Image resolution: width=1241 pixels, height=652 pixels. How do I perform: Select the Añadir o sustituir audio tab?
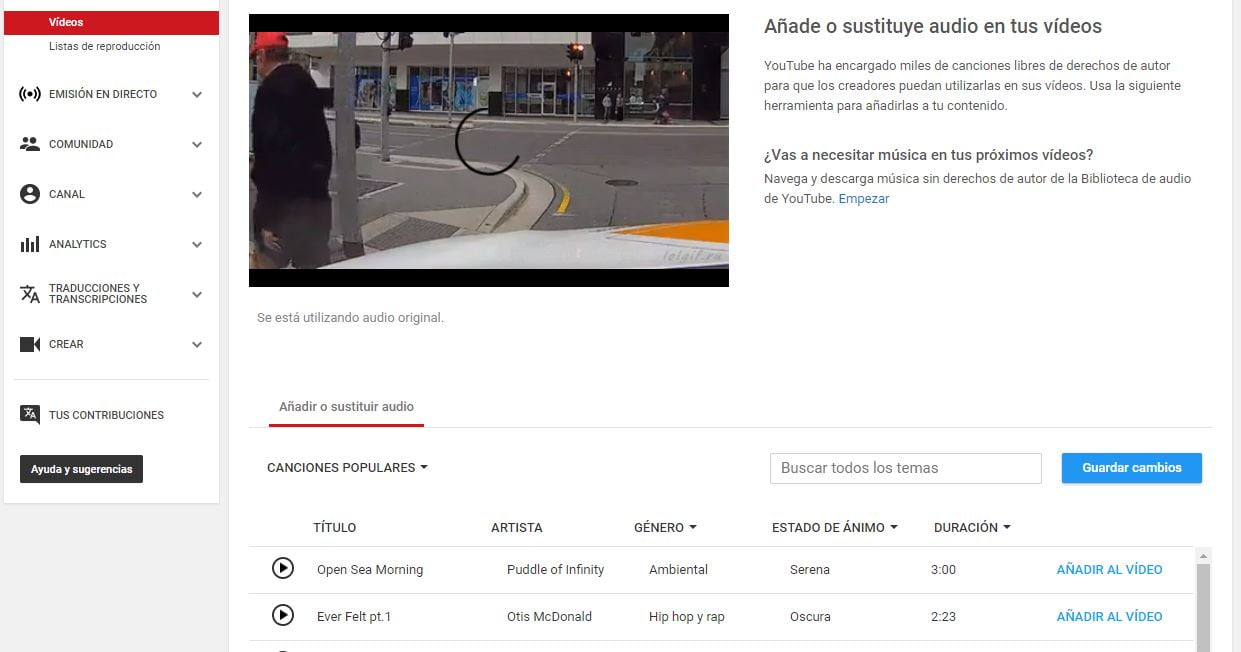tap(346, 407)
